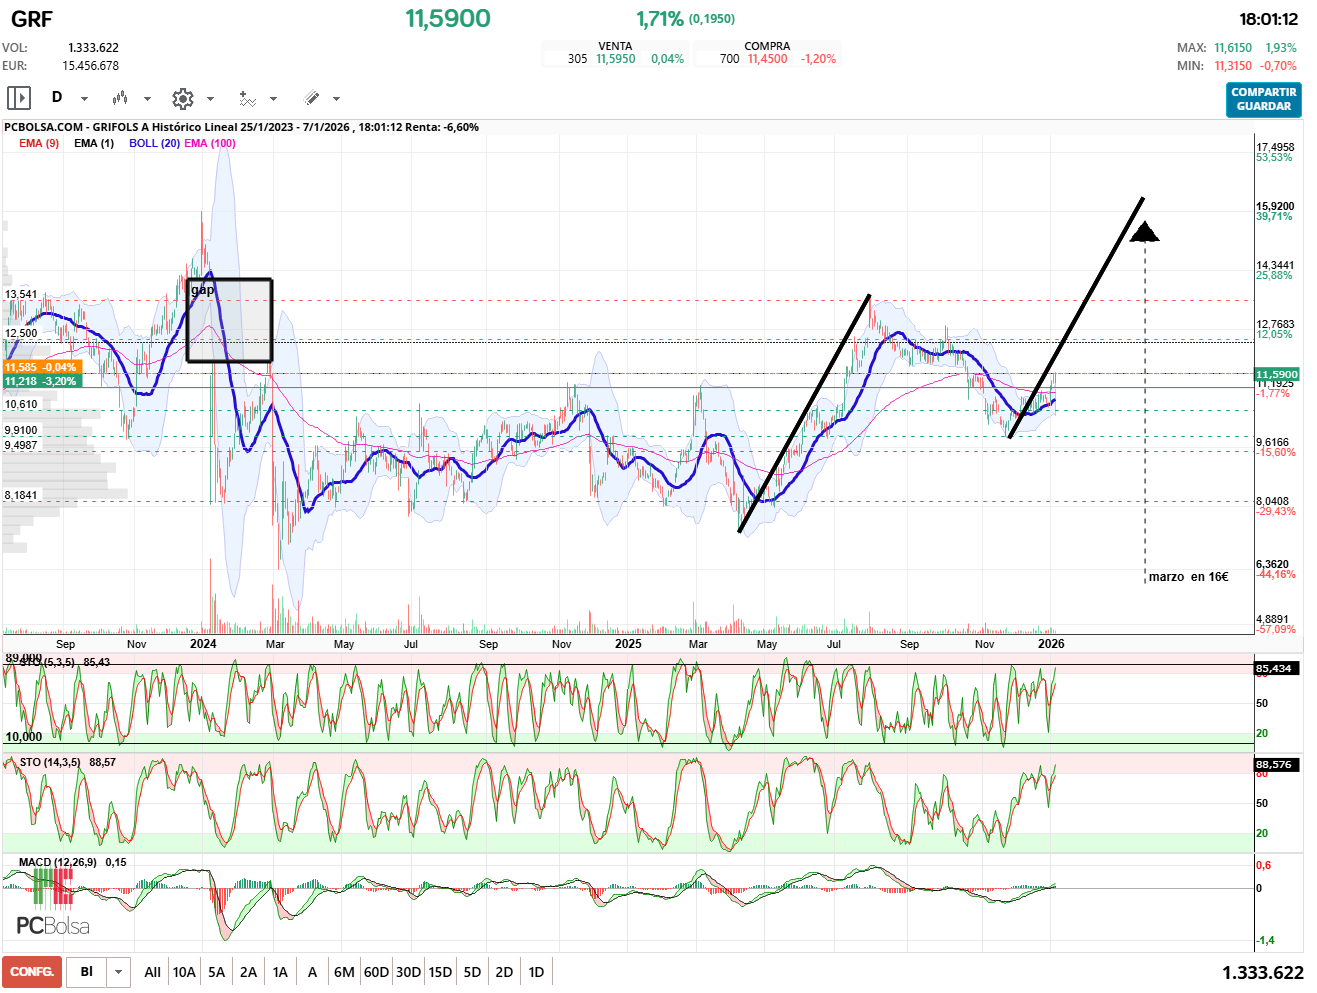This screenshot has width=1317, height=993.
Task: Expand the drawing tools dropdown arrow
Action: click(x=336, y=99)
